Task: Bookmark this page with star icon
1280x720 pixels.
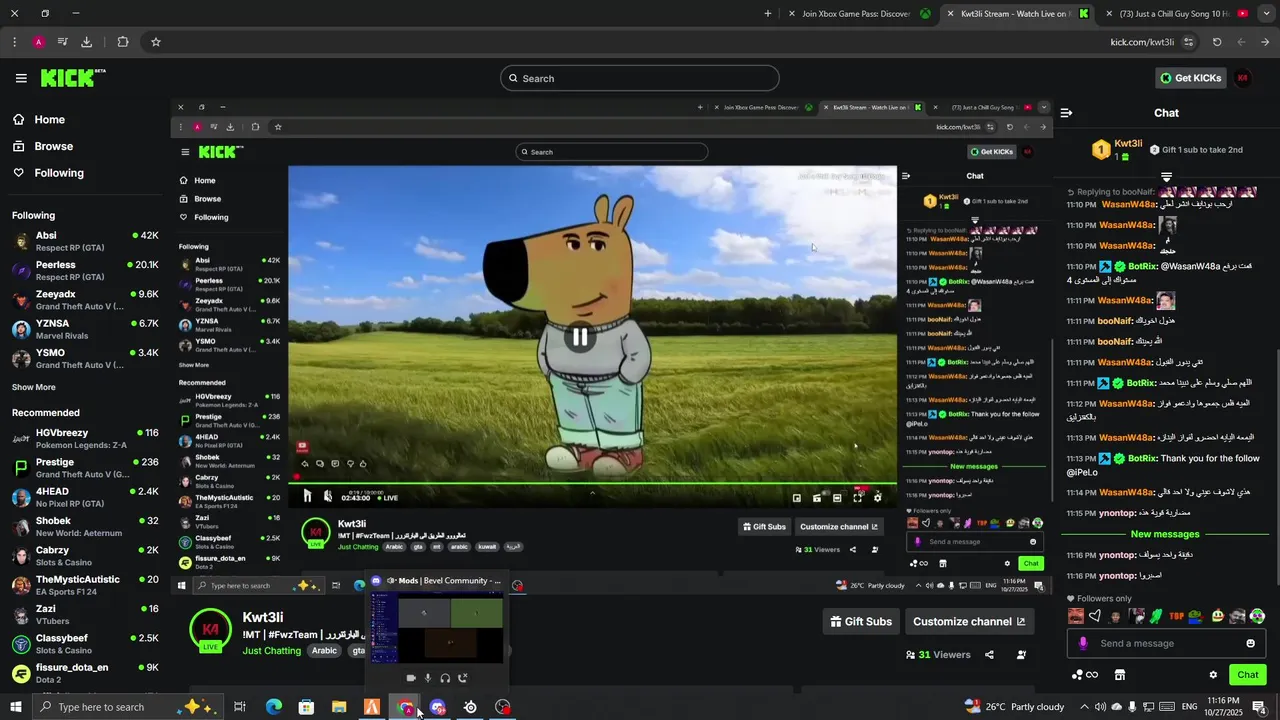Action: coord(156,42)
